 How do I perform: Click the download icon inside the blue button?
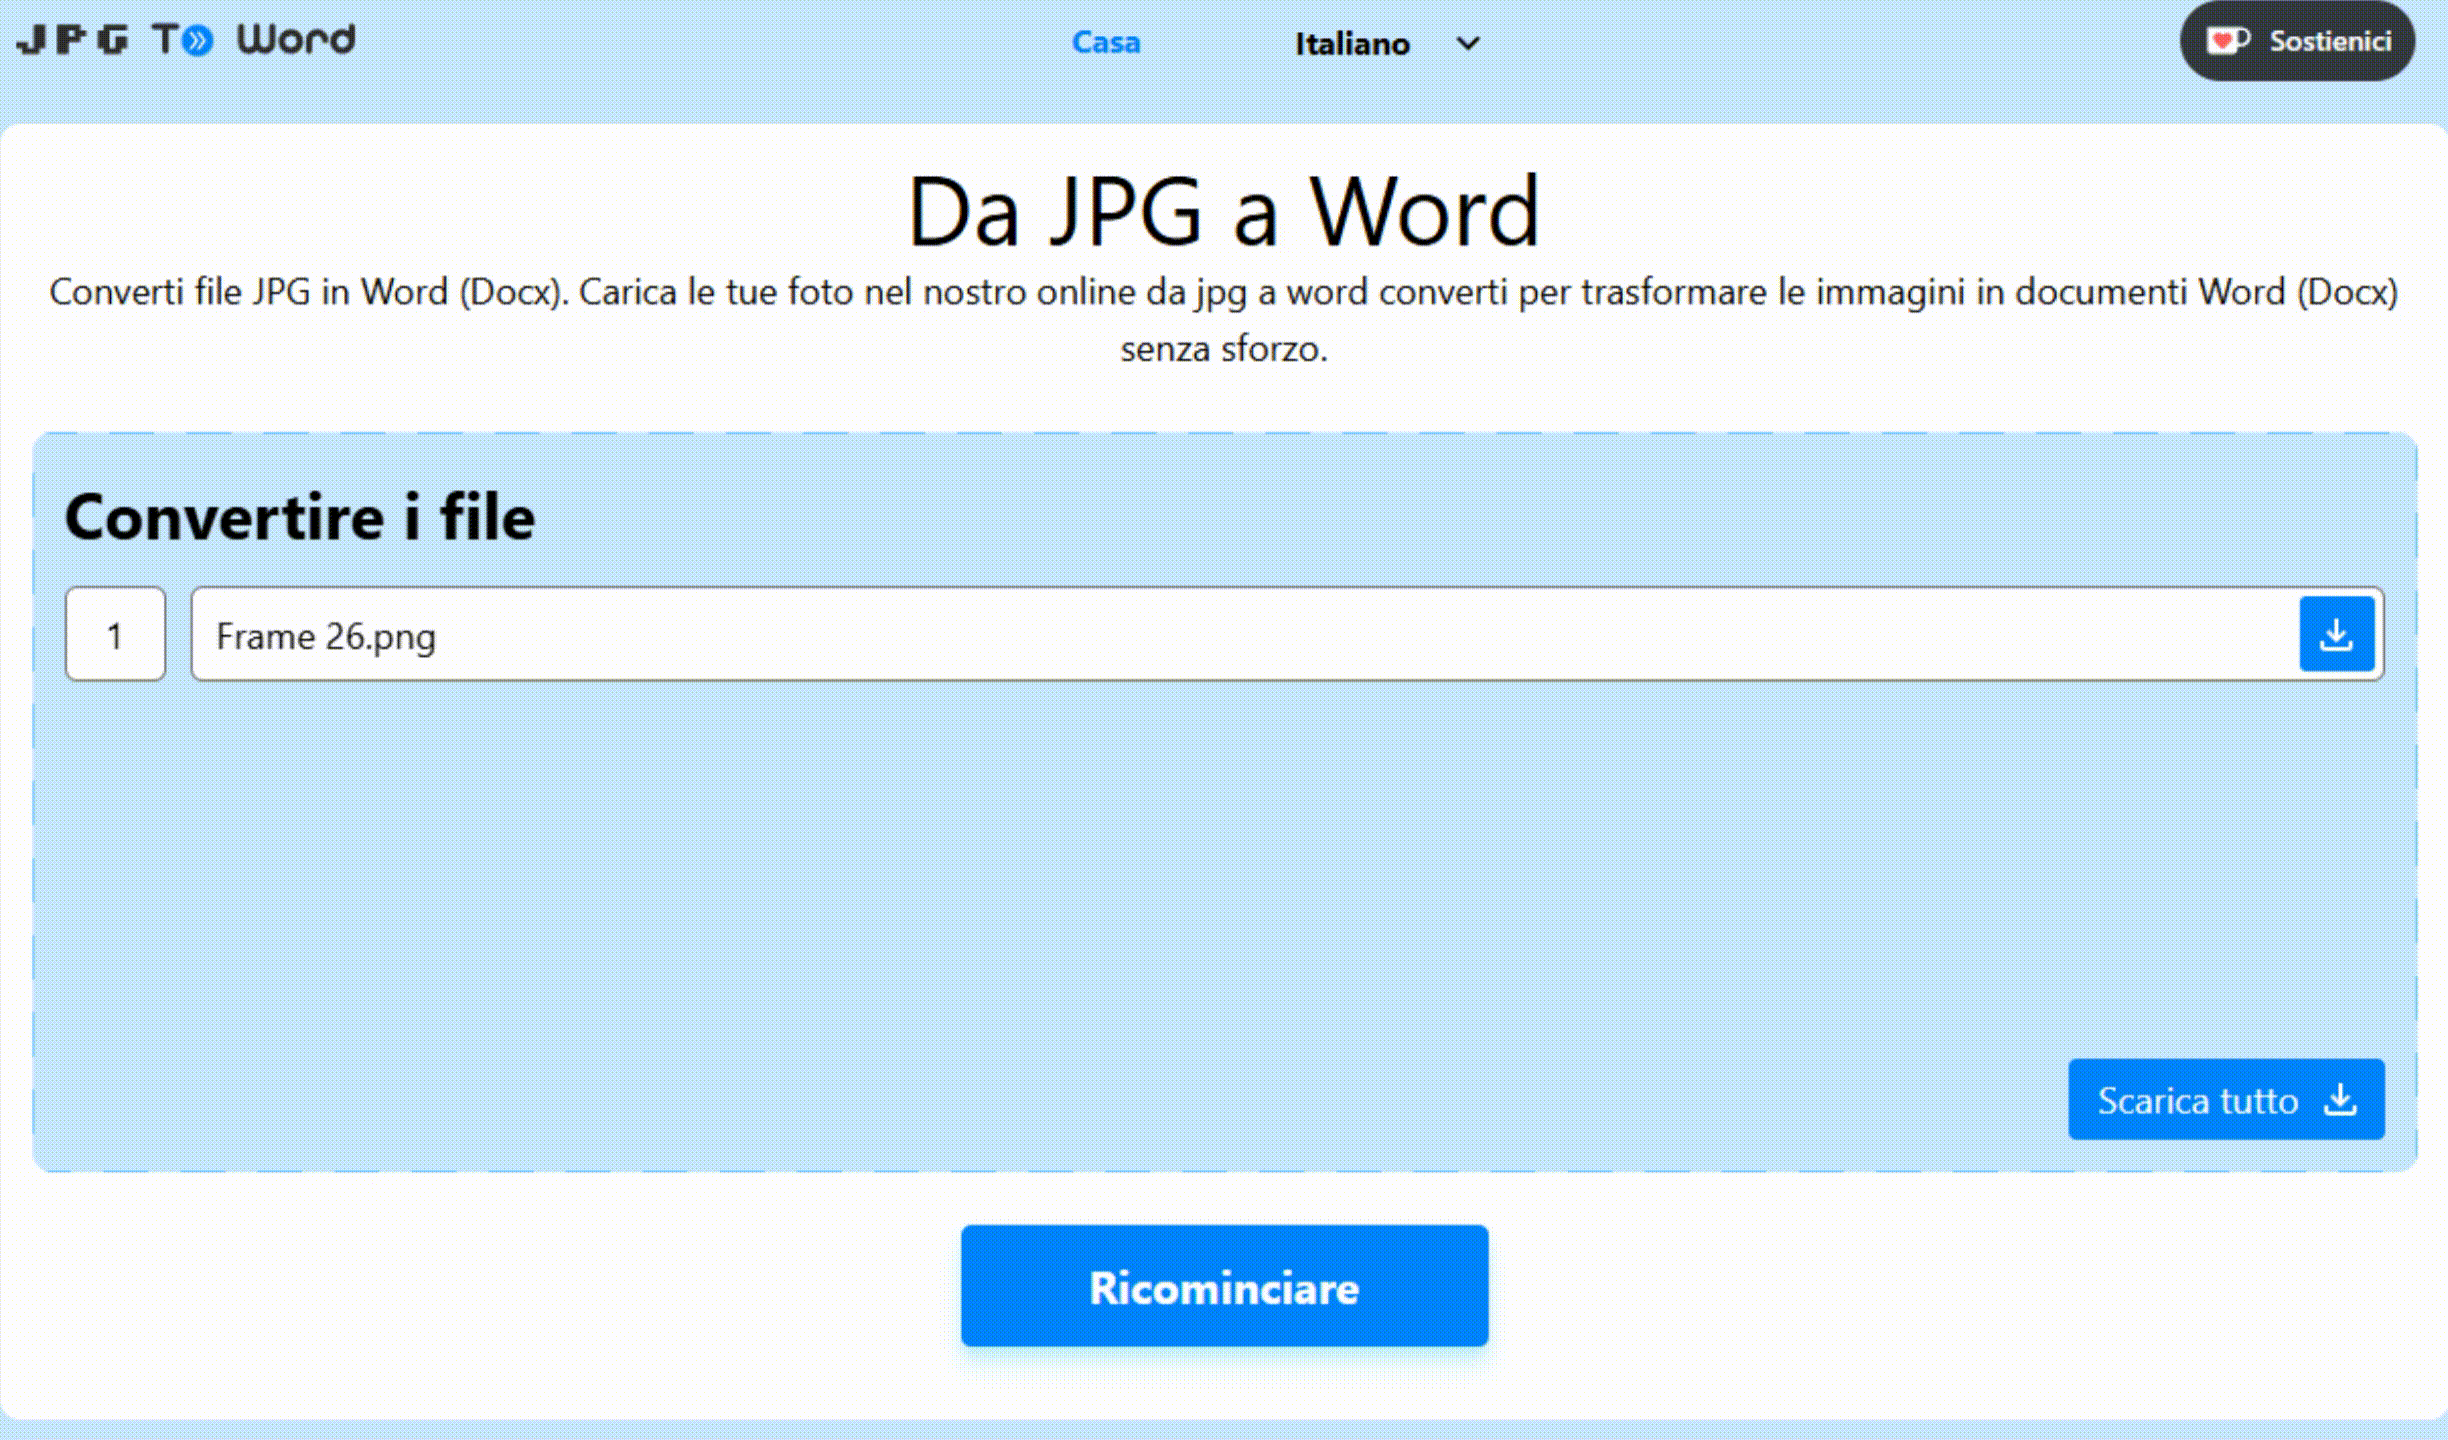pos(2337,634)
